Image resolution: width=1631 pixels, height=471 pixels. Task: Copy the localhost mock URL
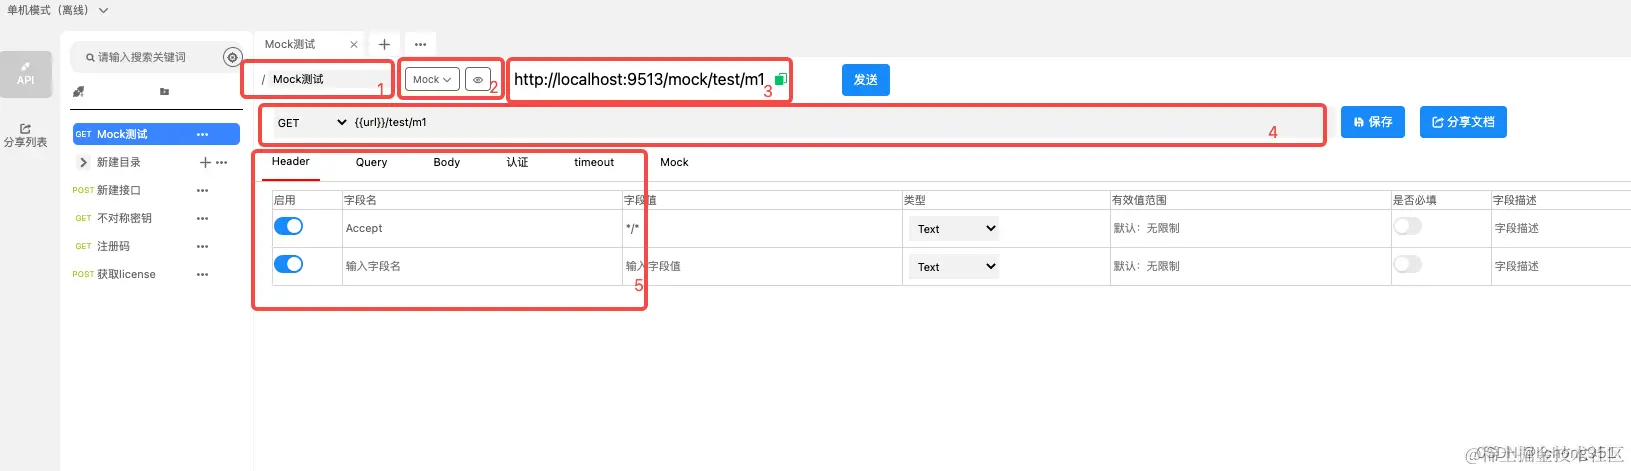(781, 79)
